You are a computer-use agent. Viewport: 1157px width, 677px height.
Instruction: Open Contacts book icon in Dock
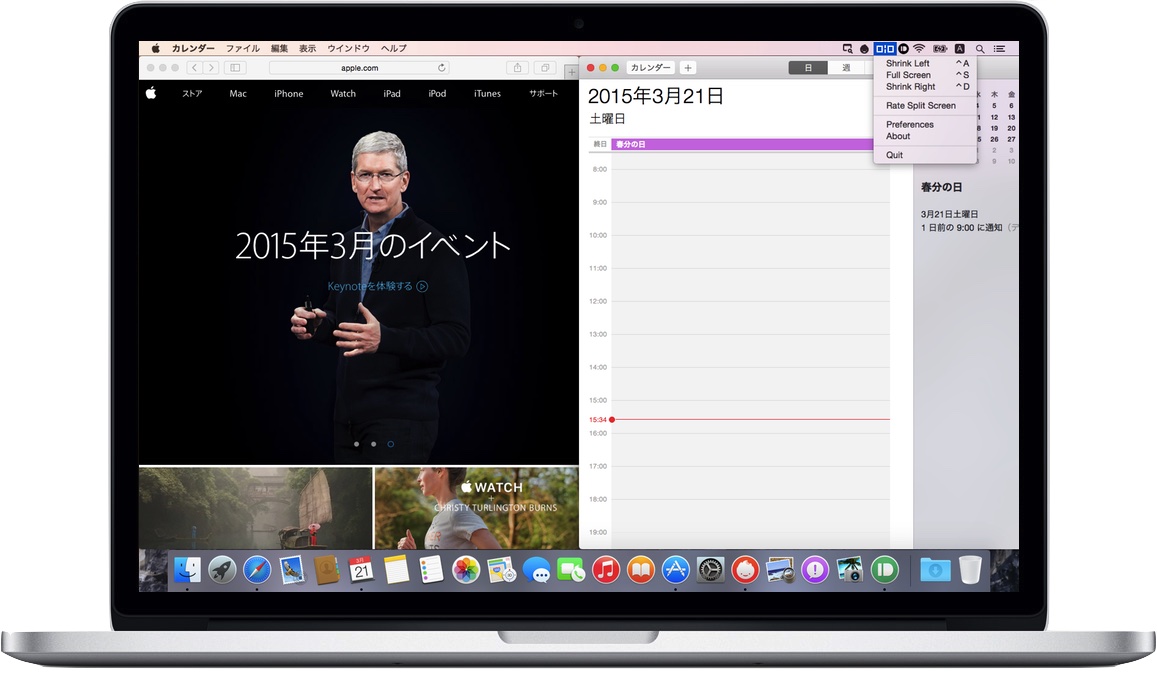pyautogui.click(x=326, y=570)
